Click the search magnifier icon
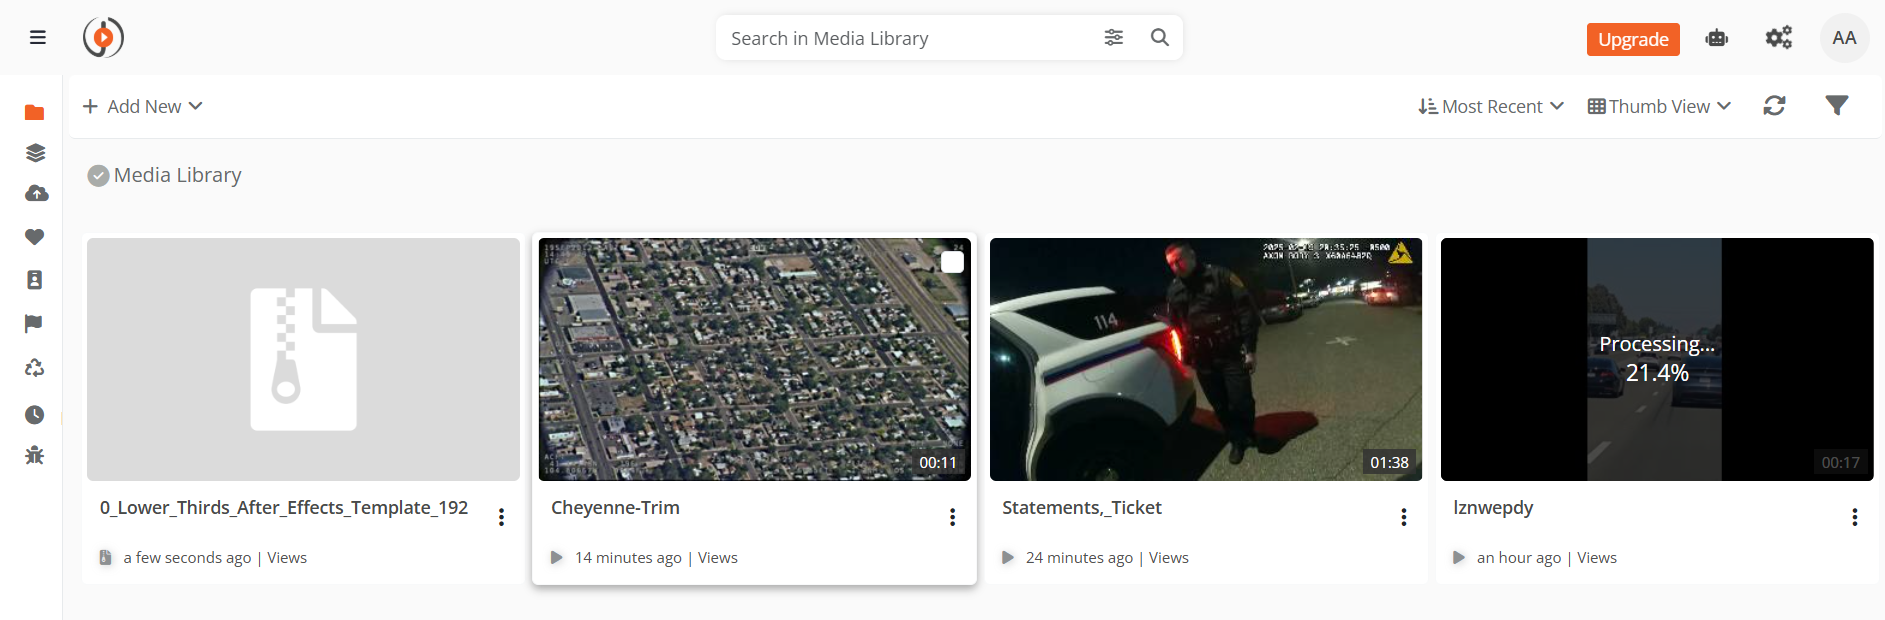This screenshot has height=620, width=1885. click(1160, 38)
